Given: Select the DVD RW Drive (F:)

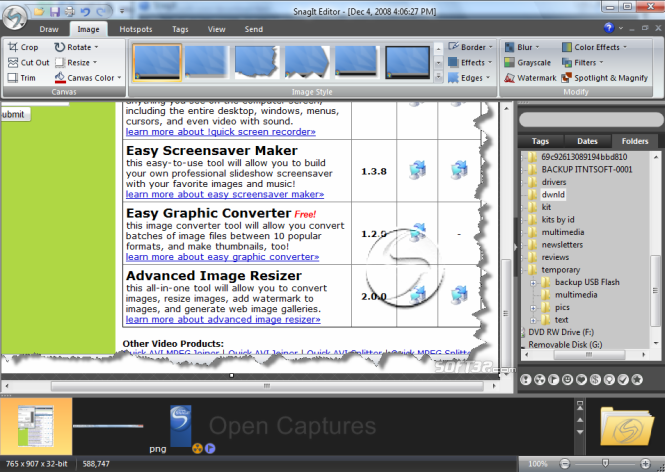Looking at the screenshot, I should pyautogui.click(x=561, y=332).
